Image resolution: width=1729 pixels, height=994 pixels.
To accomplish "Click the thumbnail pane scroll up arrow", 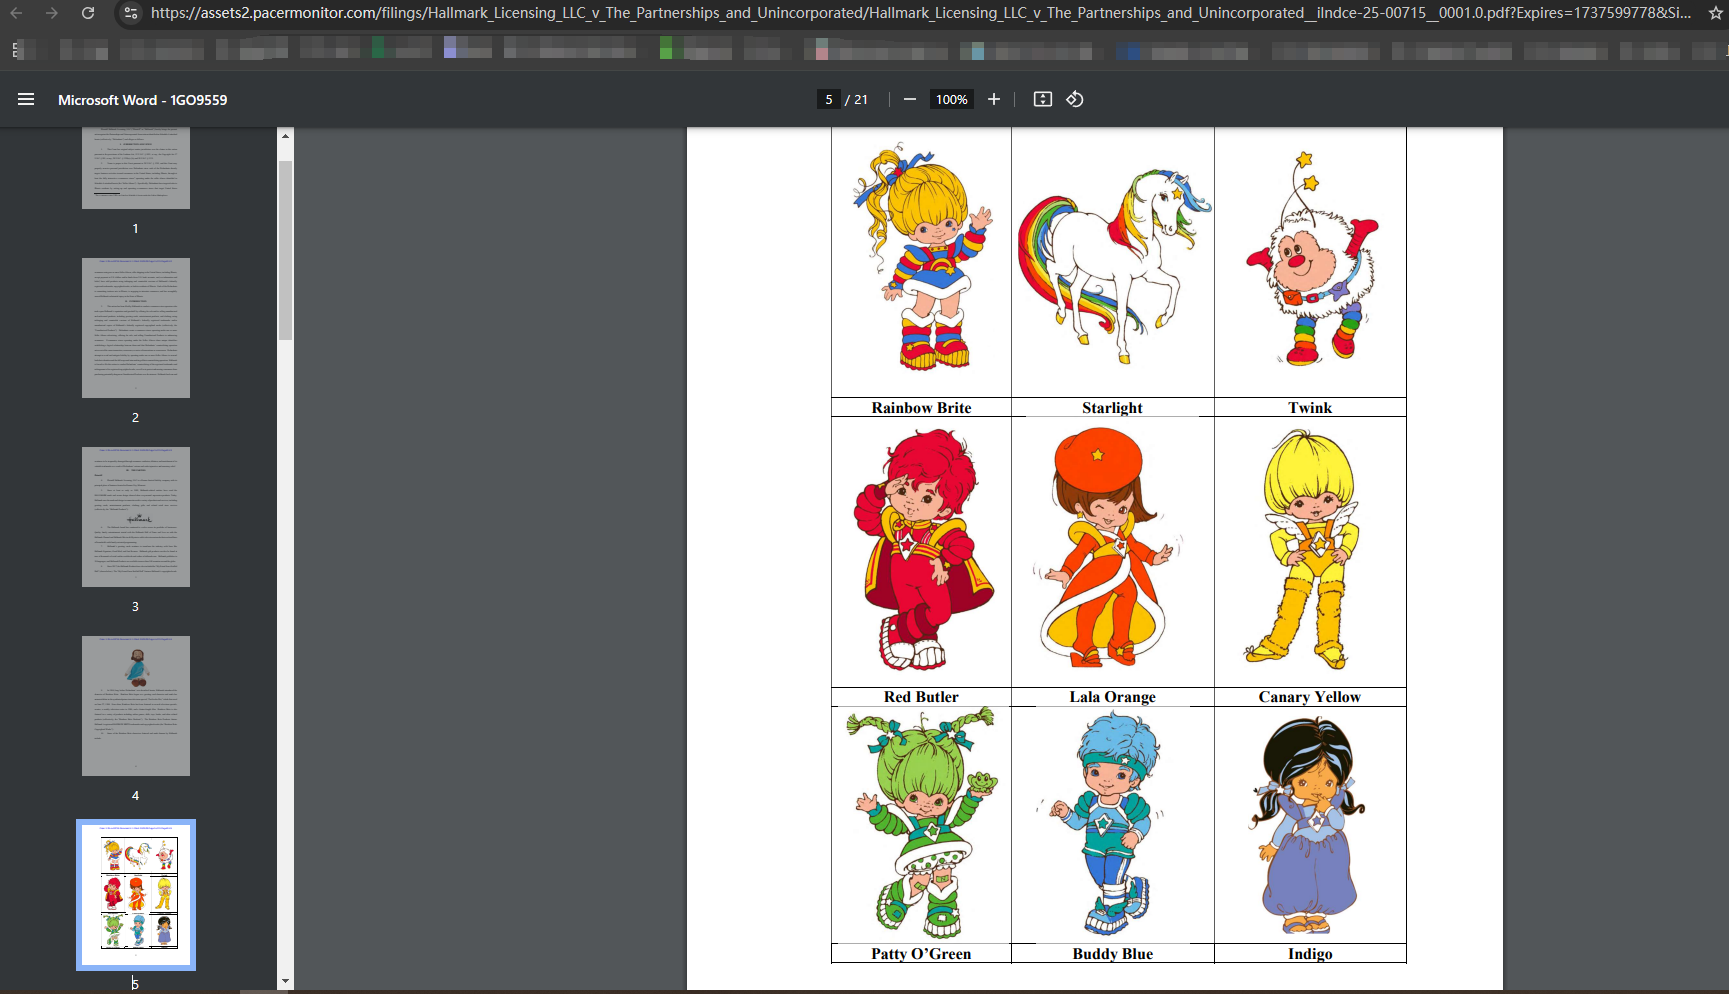I will (x=286, y=136).
